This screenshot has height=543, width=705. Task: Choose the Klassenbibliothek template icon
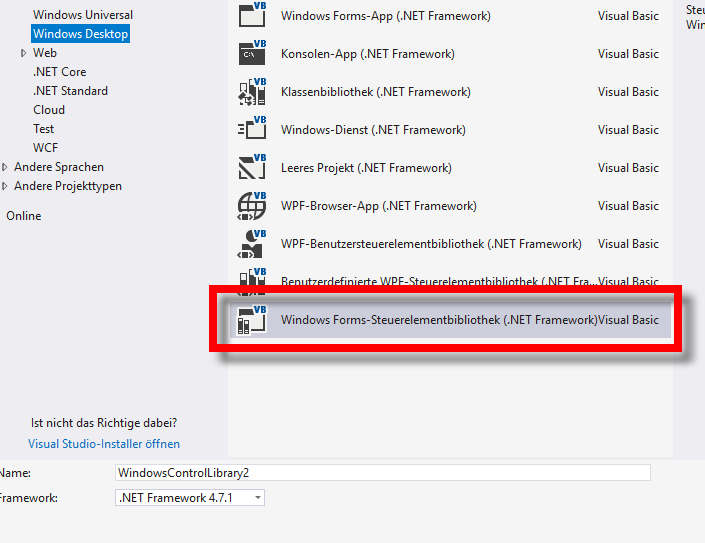[x=252, y=92]
